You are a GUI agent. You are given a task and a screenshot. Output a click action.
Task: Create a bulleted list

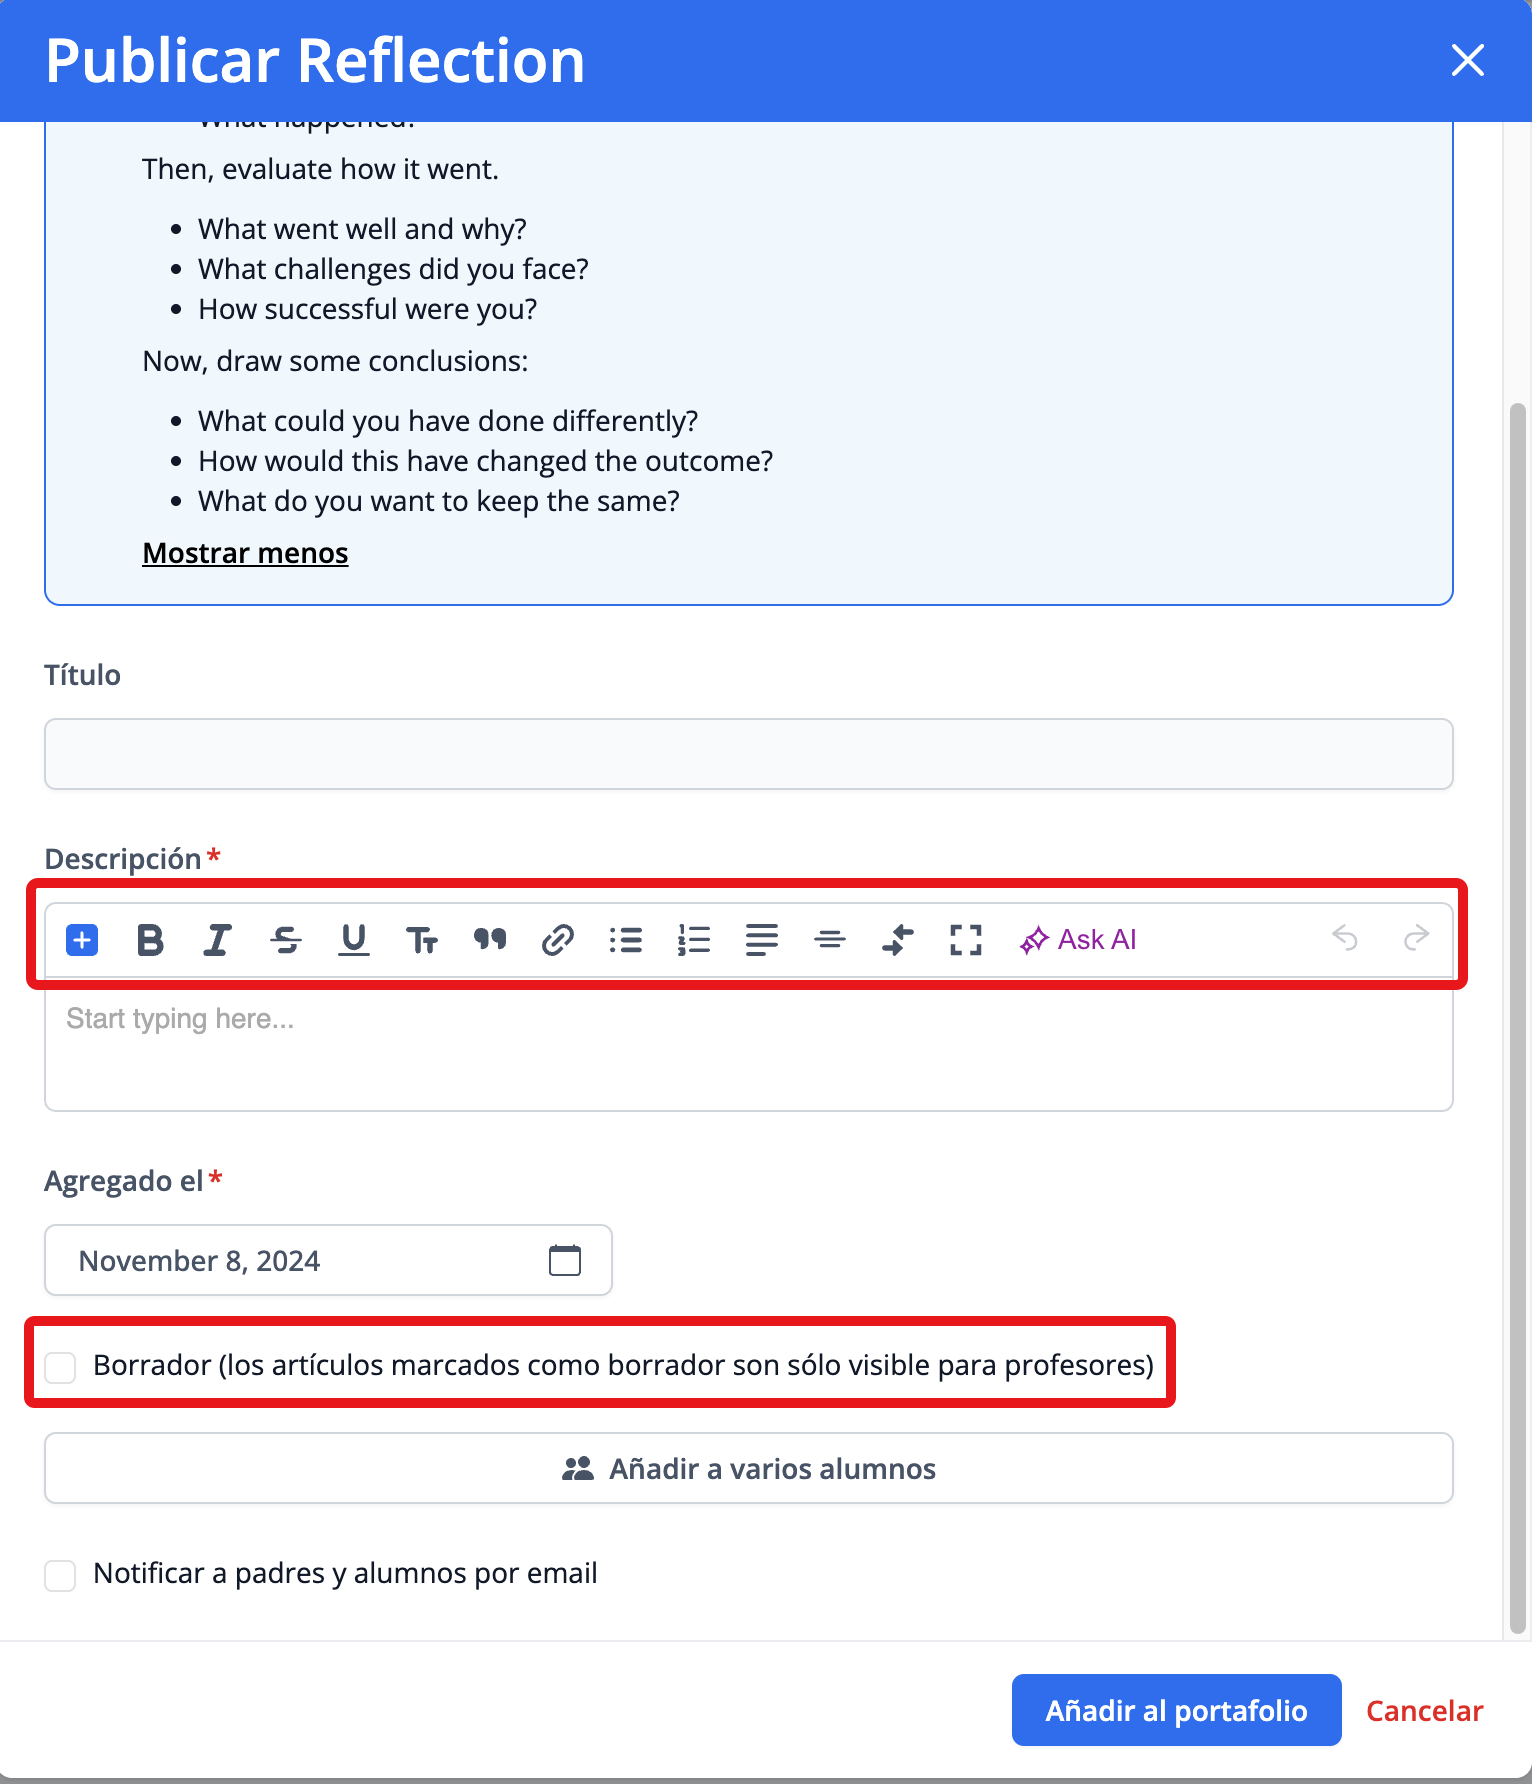(x=626, y=940)
